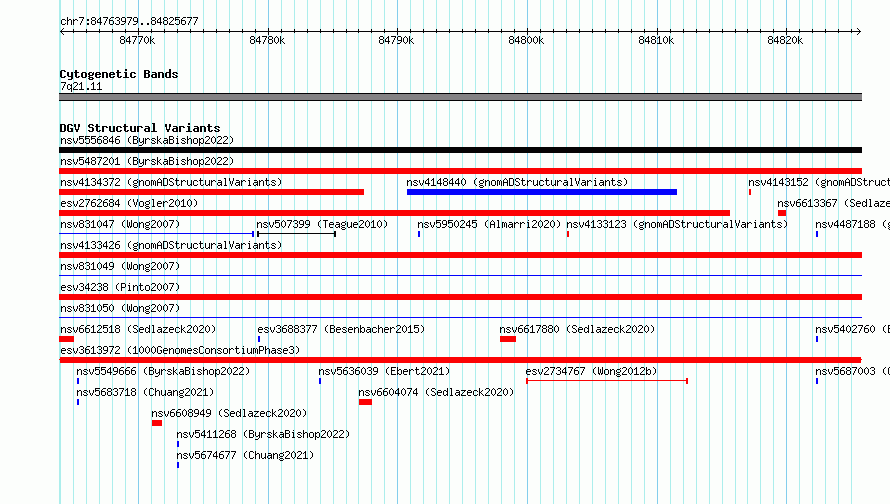Click the esv34238 (Pinto2007) label
The height and width of the screenshot is (504, 890).
120,287
